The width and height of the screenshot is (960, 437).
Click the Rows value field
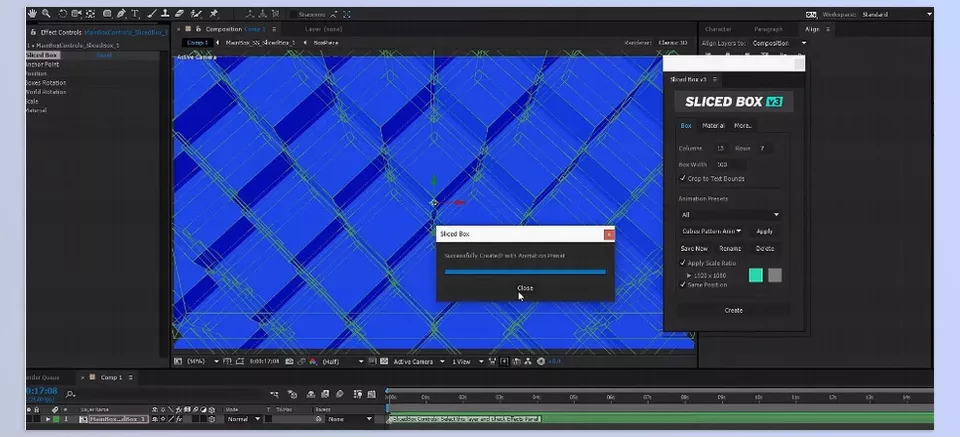763,149
